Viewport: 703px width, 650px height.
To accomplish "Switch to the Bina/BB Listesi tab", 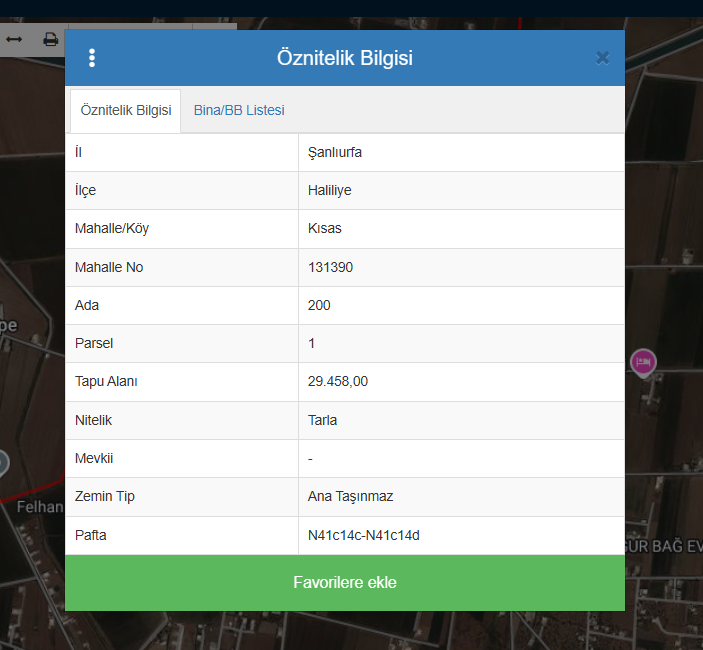I will click(239, 111).
